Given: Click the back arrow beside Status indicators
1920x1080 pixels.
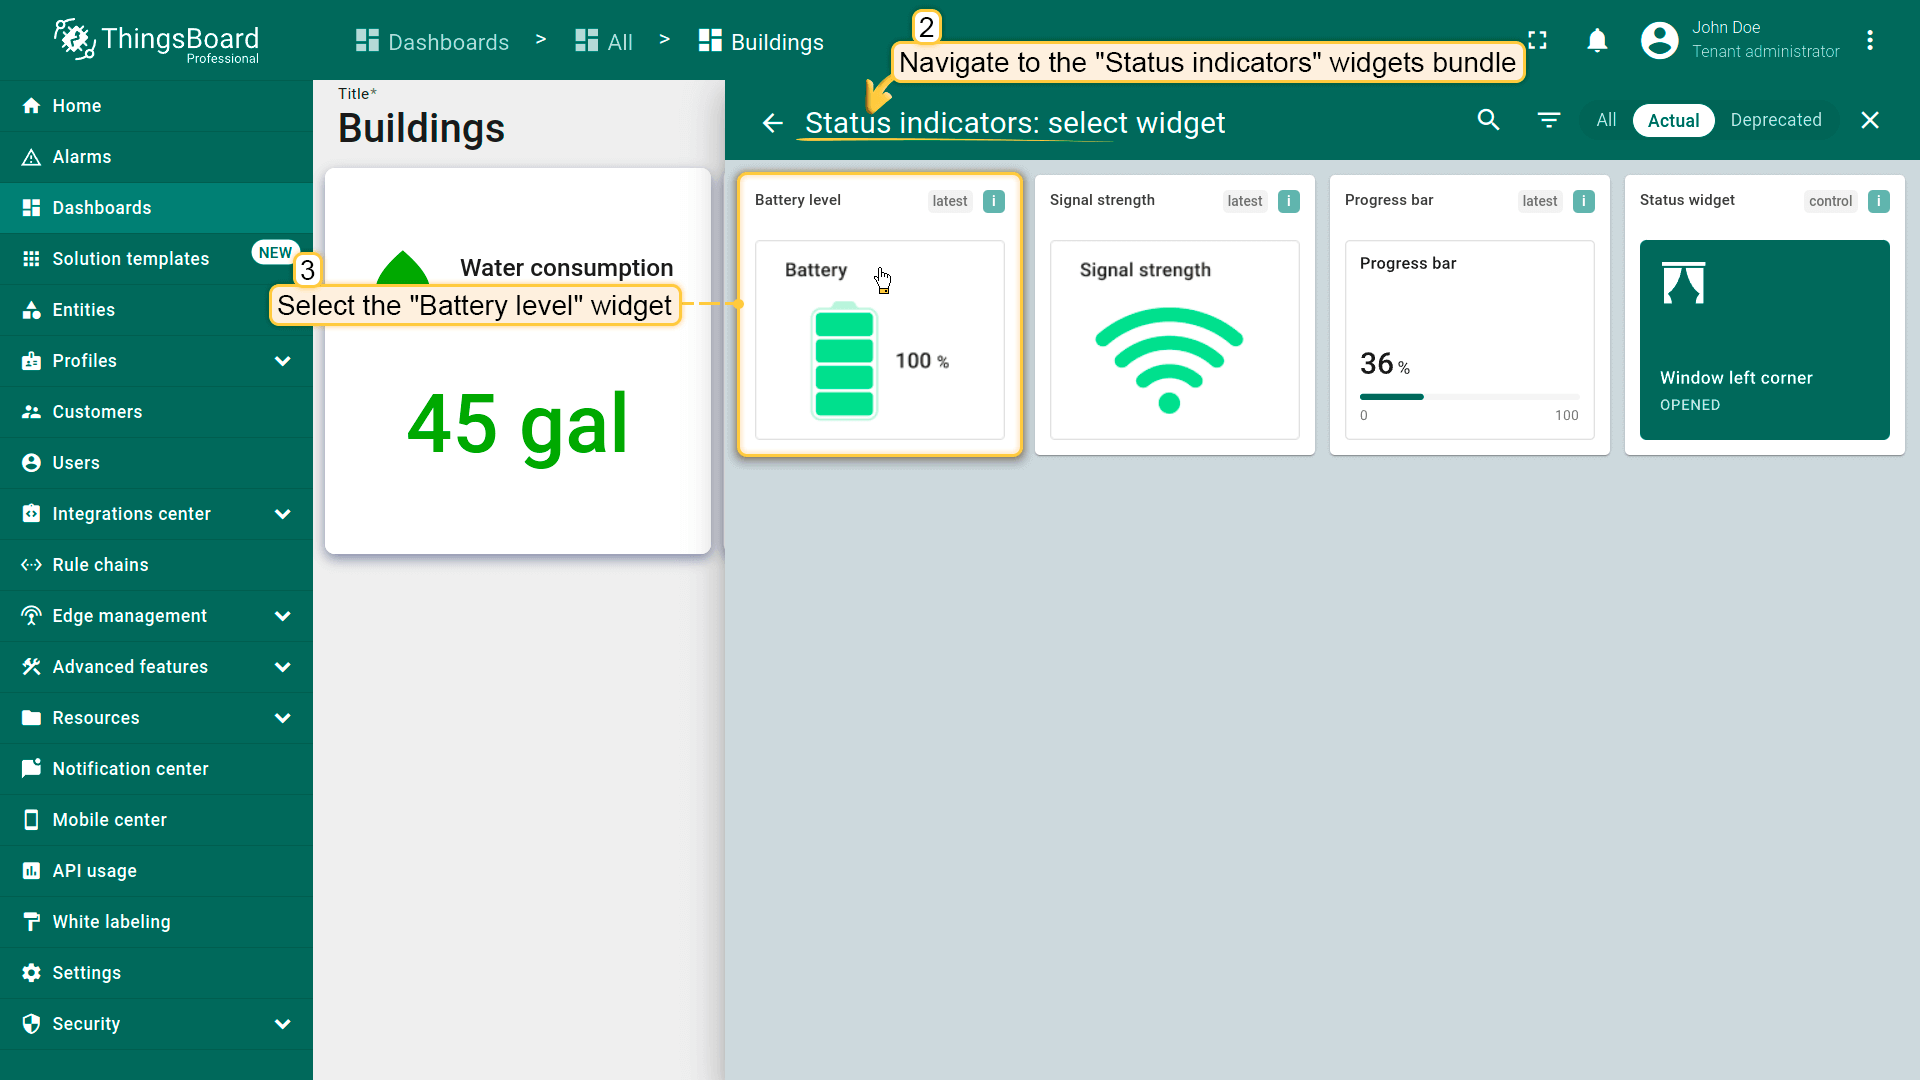Looking at the screenshot, I should [x=772, y=123].
